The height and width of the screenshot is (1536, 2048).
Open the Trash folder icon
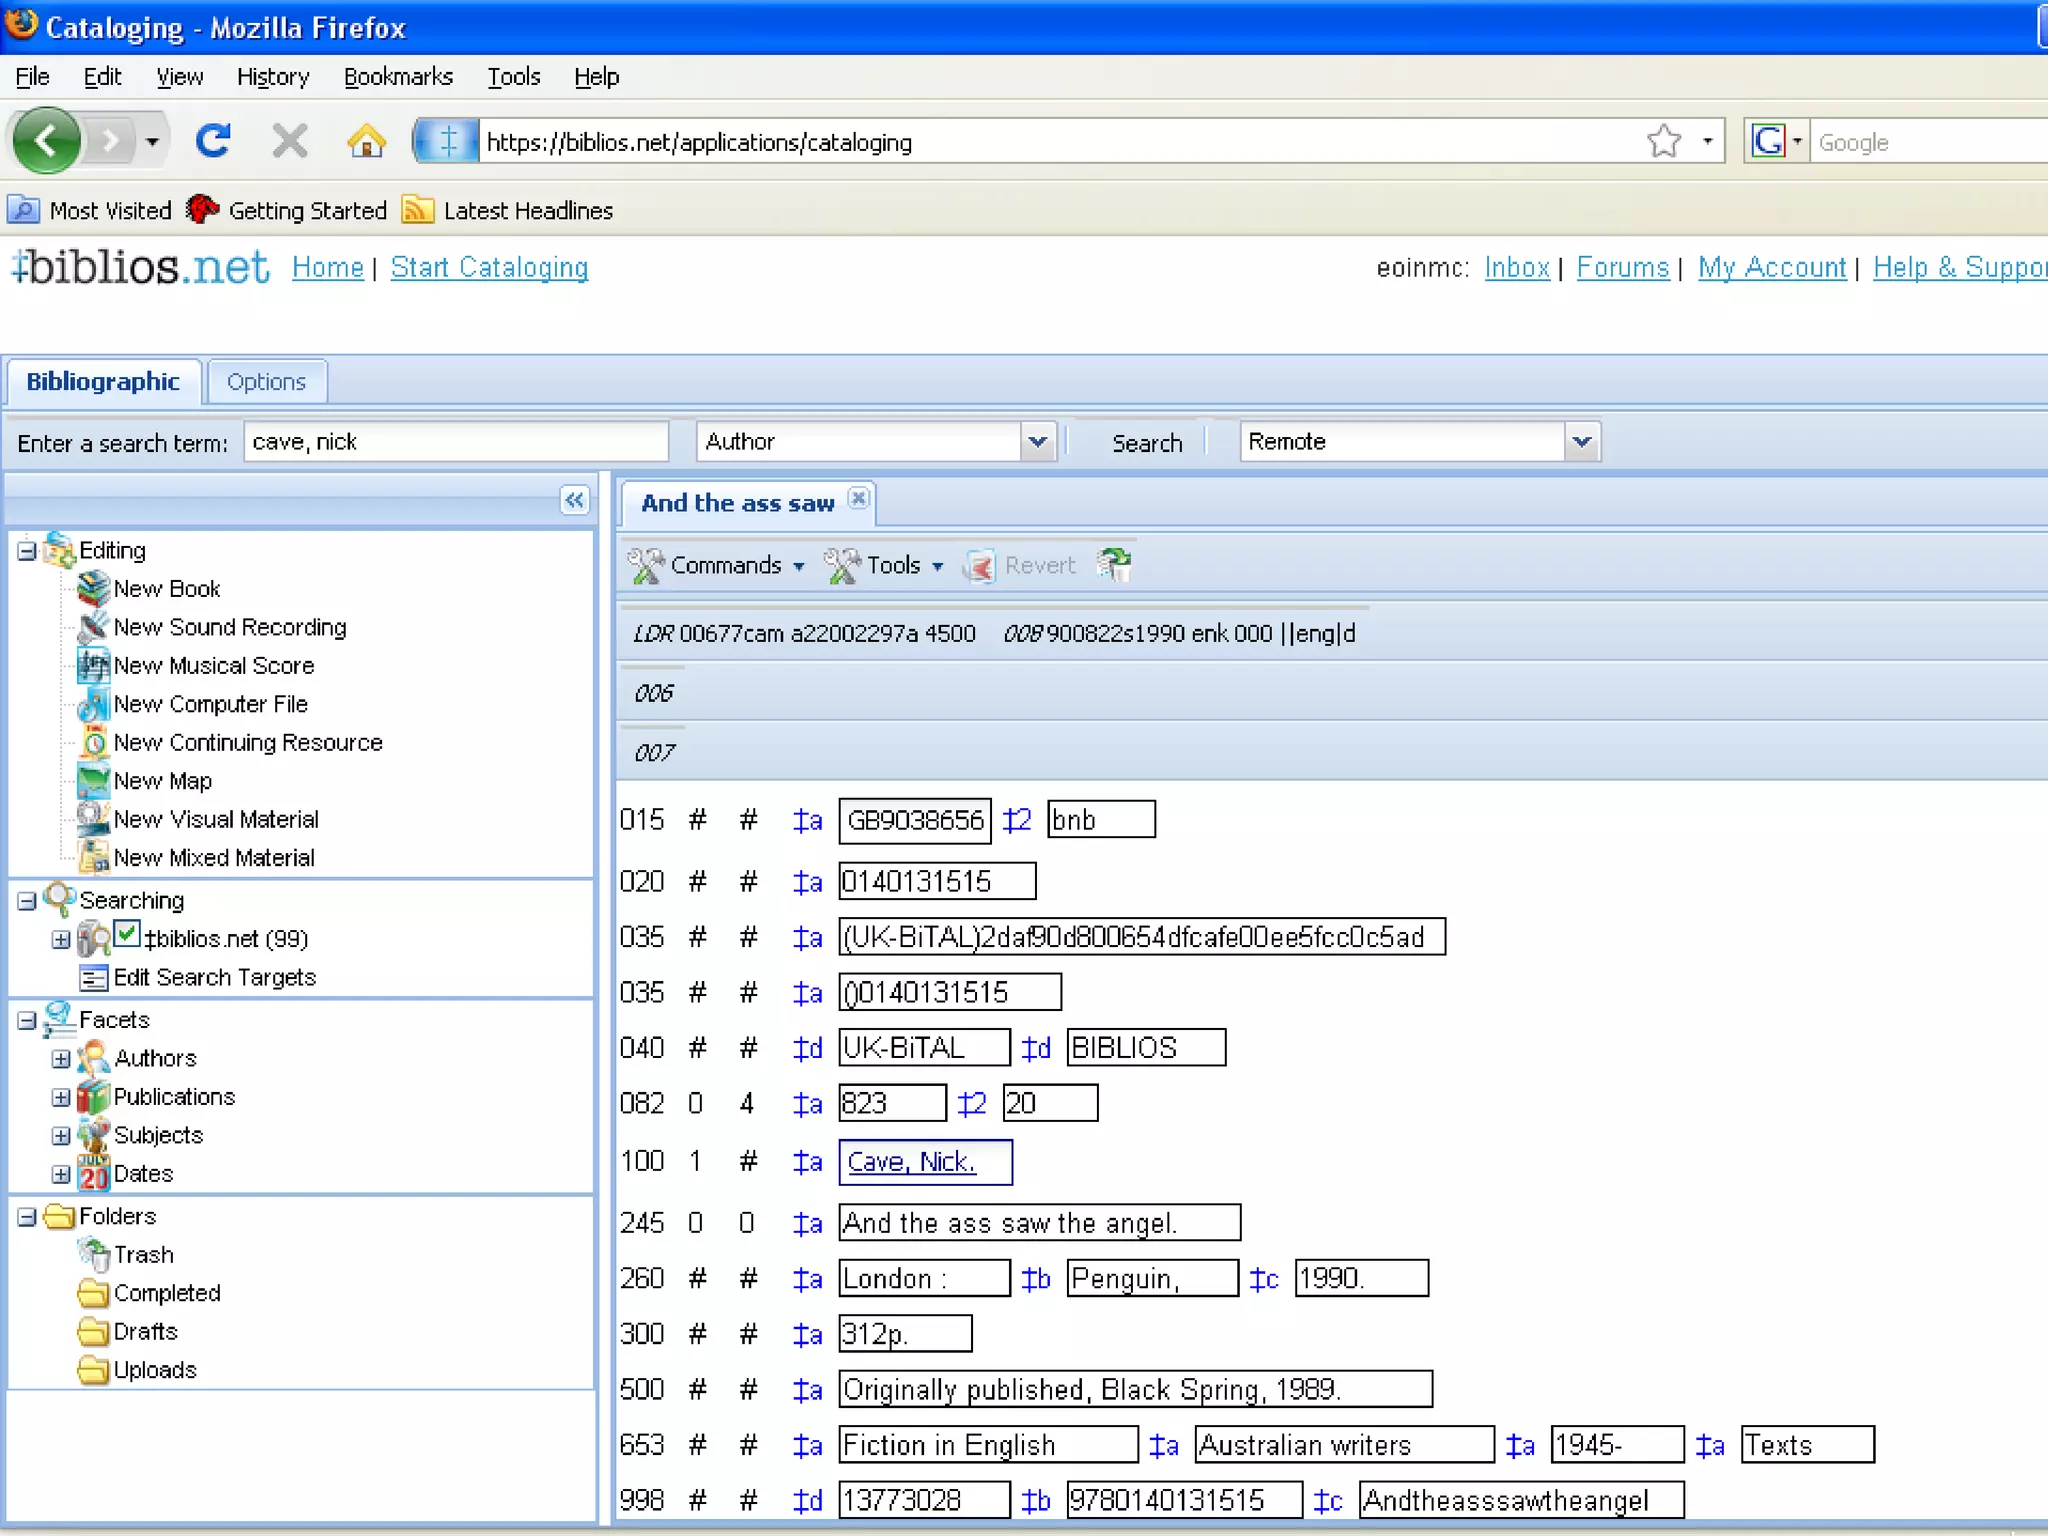(x=93, y=1254)
